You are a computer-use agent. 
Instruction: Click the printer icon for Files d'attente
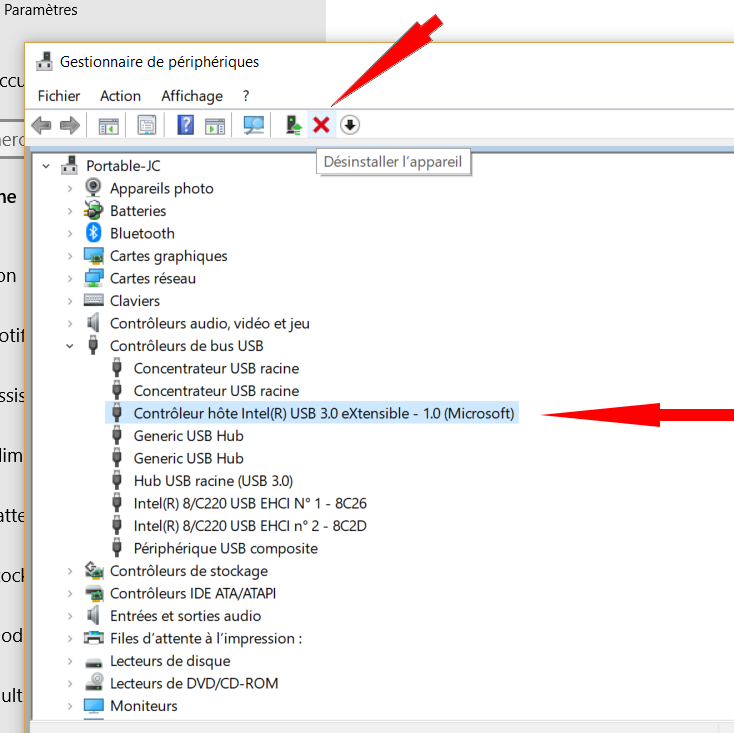pyautogui.click(x=94, y=638)
